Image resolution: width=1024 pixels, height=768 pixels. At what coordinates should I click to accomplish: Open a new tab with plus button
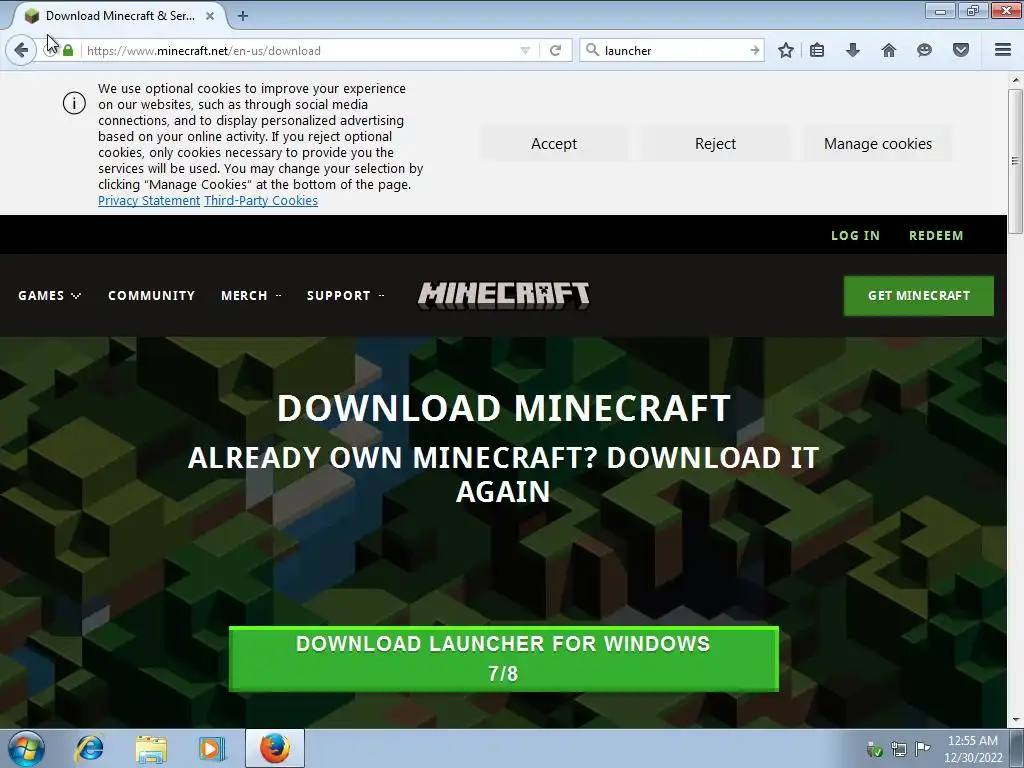[243, 16]
